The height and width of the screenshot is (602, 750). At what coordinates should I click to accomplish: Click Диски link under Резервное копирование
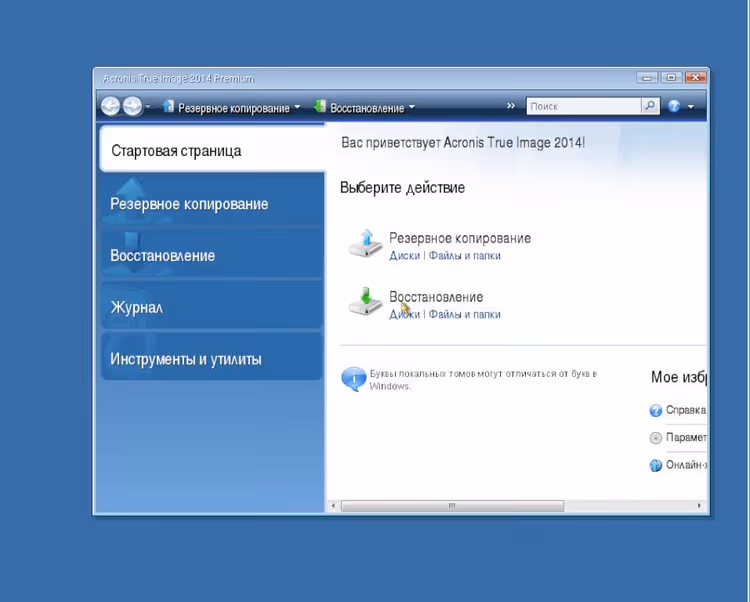pyautogui.click(x=404, y=256)
